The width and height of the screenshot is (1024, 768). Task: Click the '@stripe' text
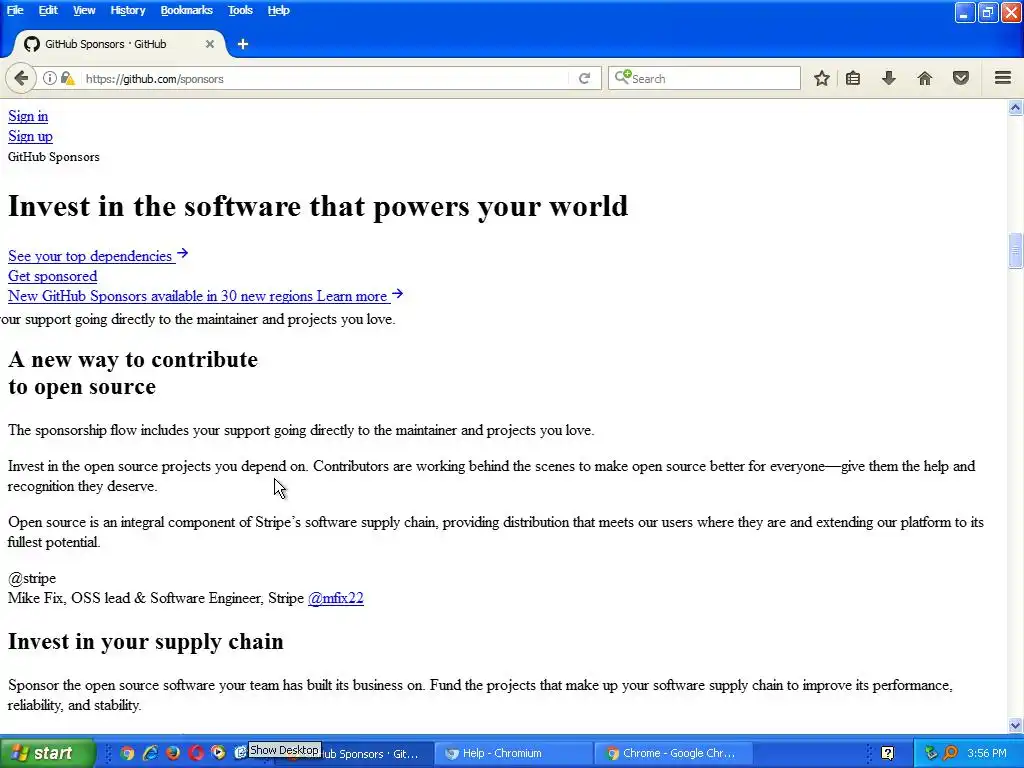click(32, 578)
